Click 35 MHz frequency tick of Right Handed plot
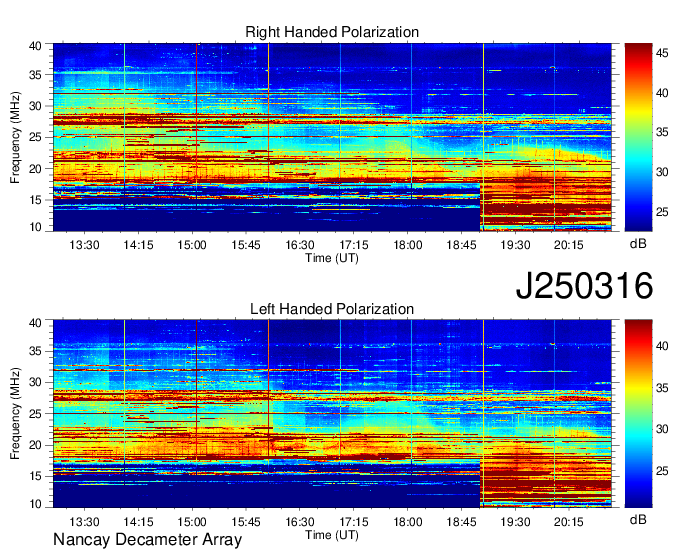This screenshot has width=680, height=552. coord(35,75)
